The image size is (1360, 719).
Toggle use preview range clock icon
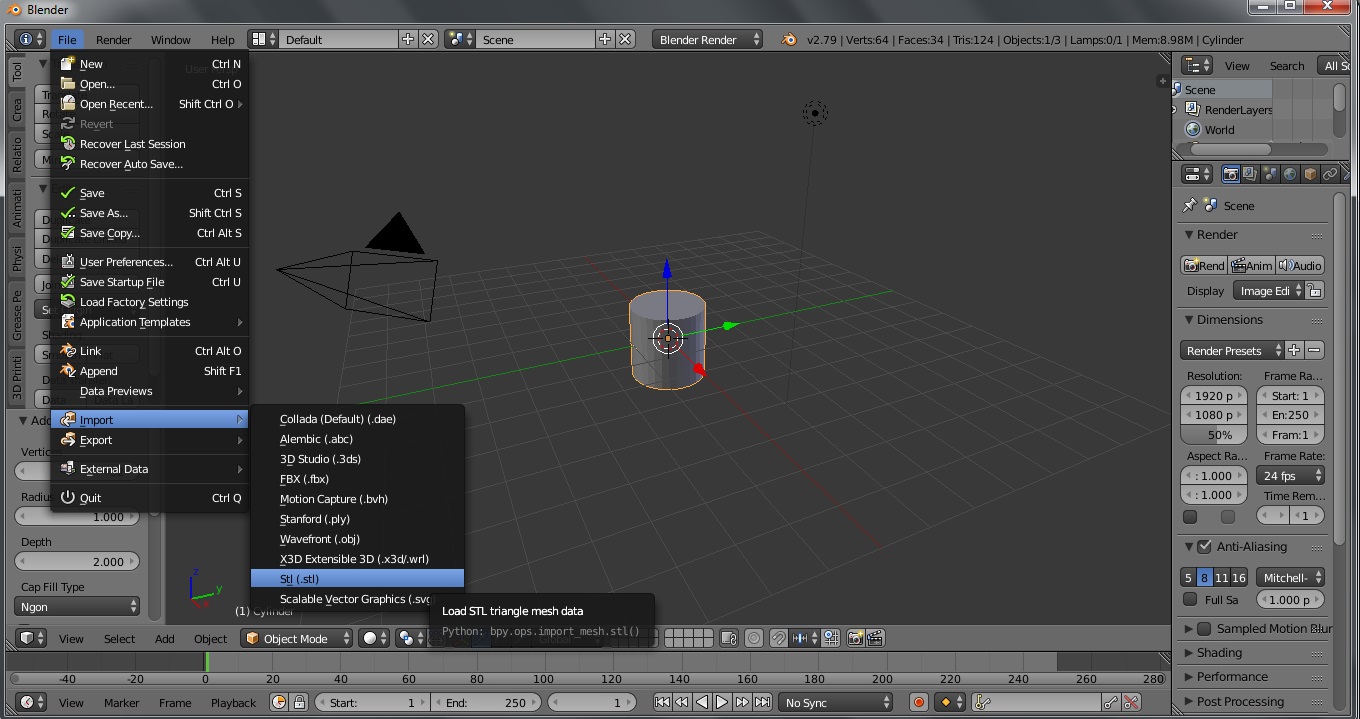coord(279,702)
